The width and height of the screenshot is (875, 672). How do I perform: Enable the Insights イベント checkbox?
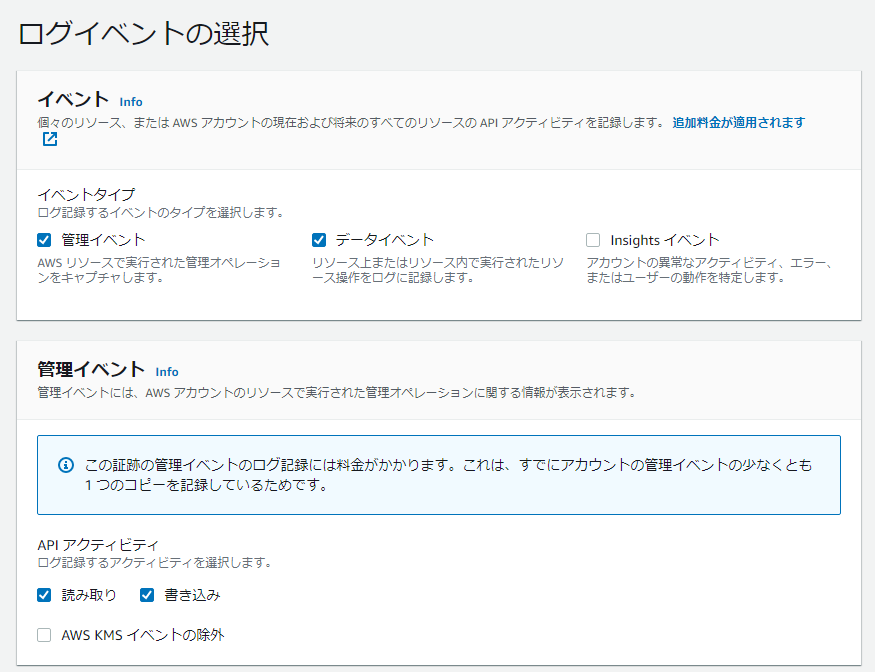tap(593, 240)
